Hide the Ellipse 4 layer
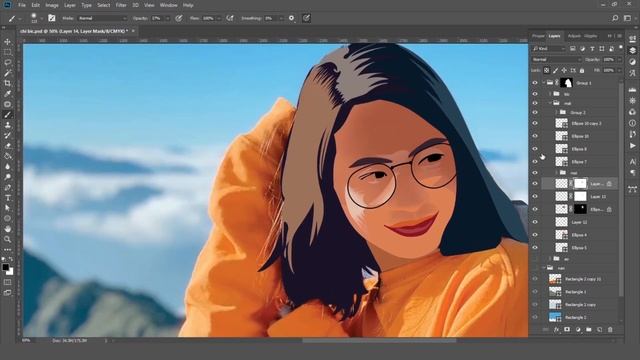 (535, 235)
